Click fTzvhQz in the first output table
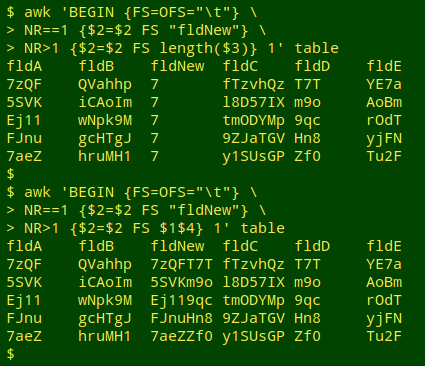The width and height of the screenshot is (425, 366). click(x=253, y=84)
